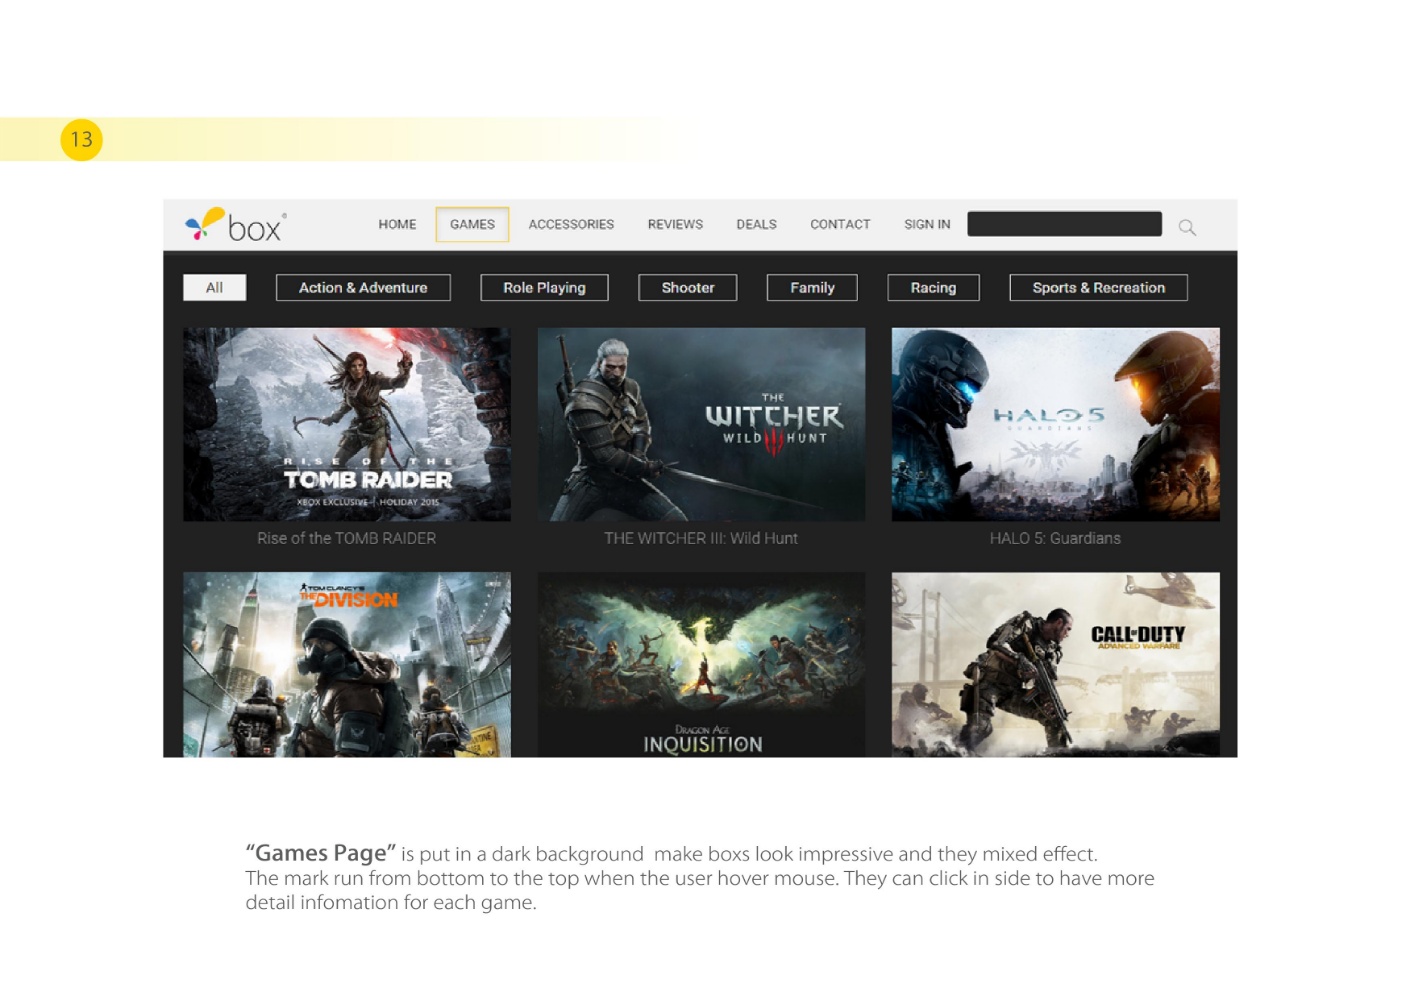Click the 'HALO 5: Guardians' caption

click(x=1055, y=538)
